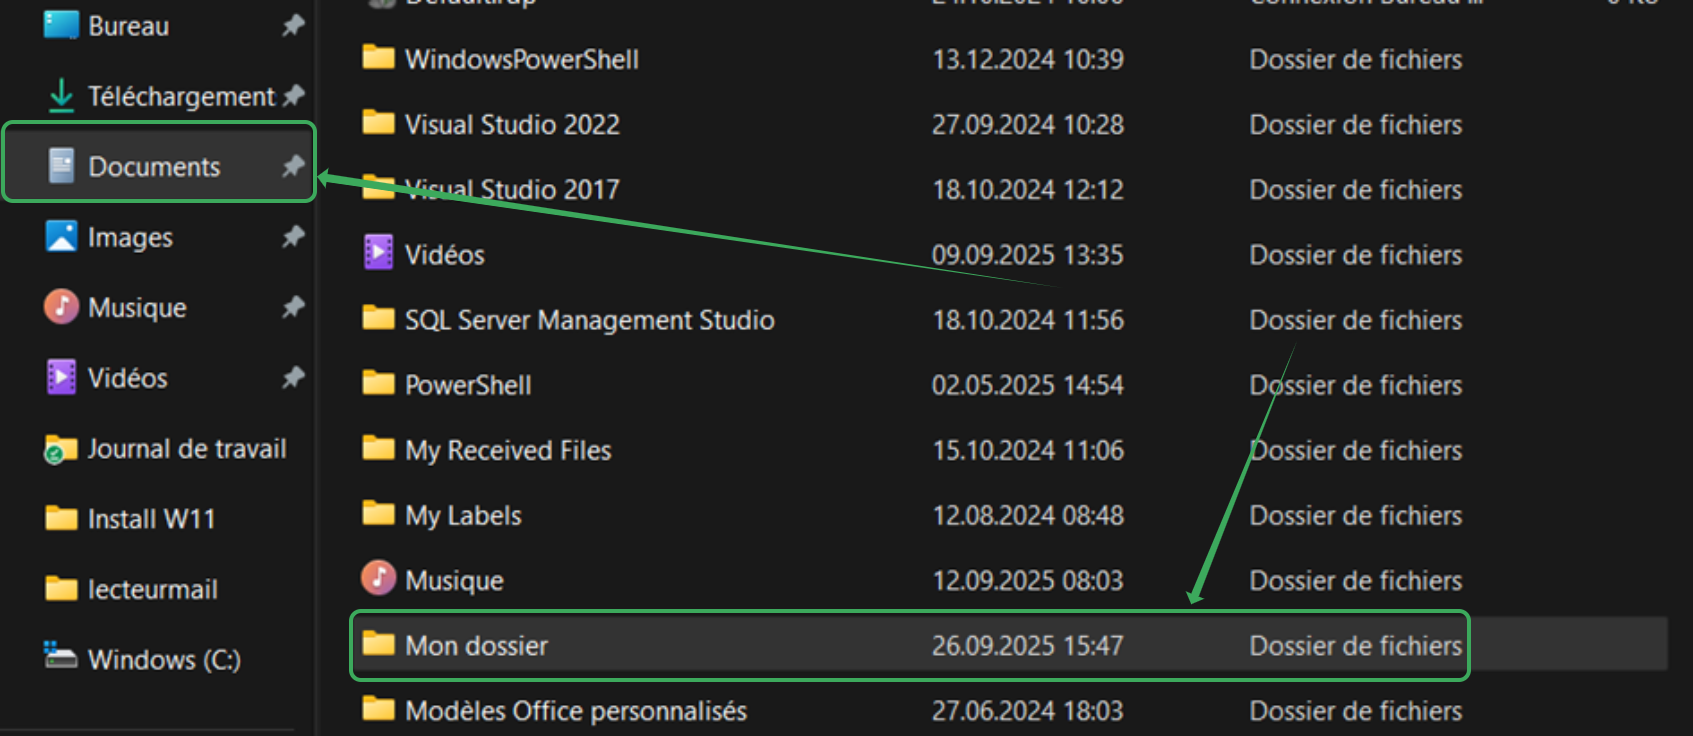Viewport: 1693px width, 736px height.
Task: Click the Mon dossier folder icon
Action: pos(378,643)
